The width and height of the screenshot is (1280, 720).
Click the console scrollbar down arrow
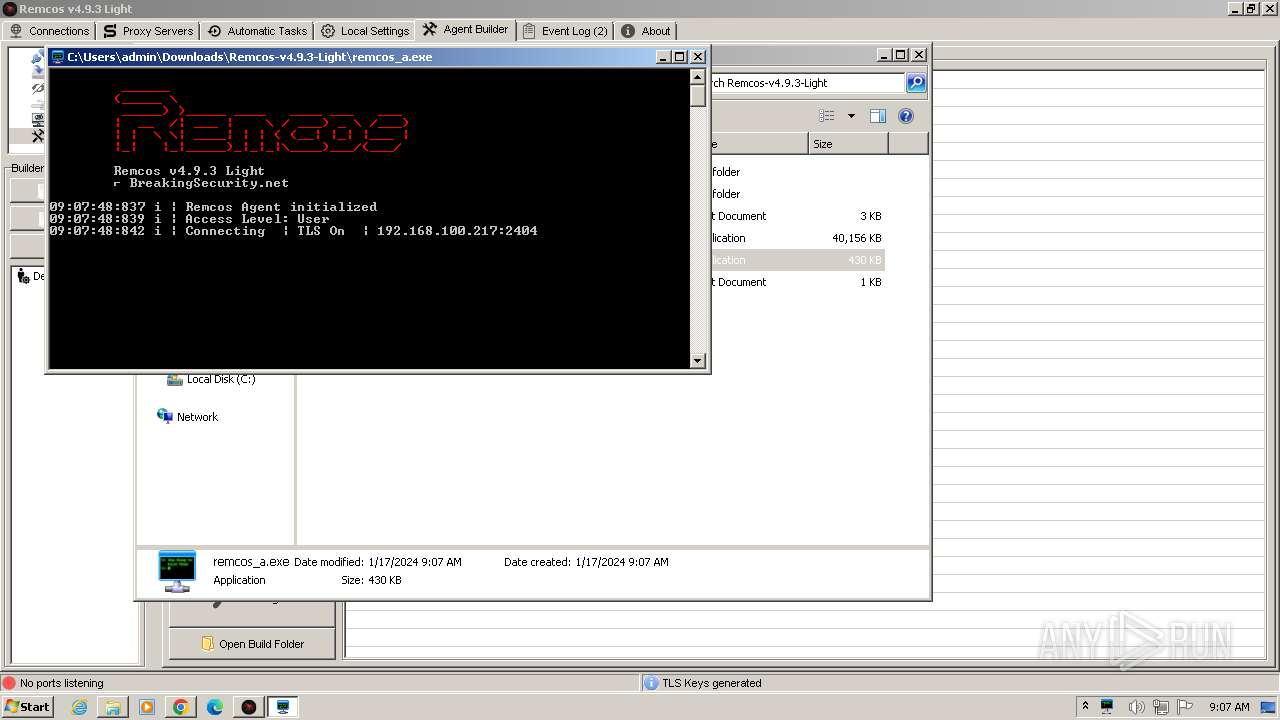(698, 361)
